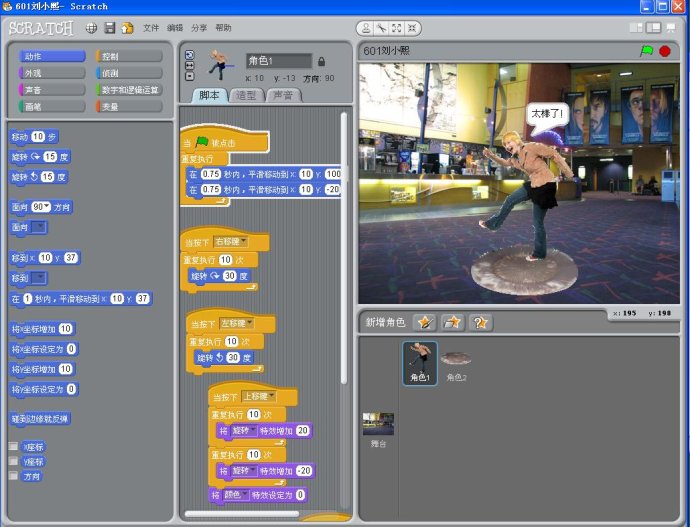The height and width of the screenshot is (527, 690).
Task: Select the shrink sprite tool
Action: [412, 29]
